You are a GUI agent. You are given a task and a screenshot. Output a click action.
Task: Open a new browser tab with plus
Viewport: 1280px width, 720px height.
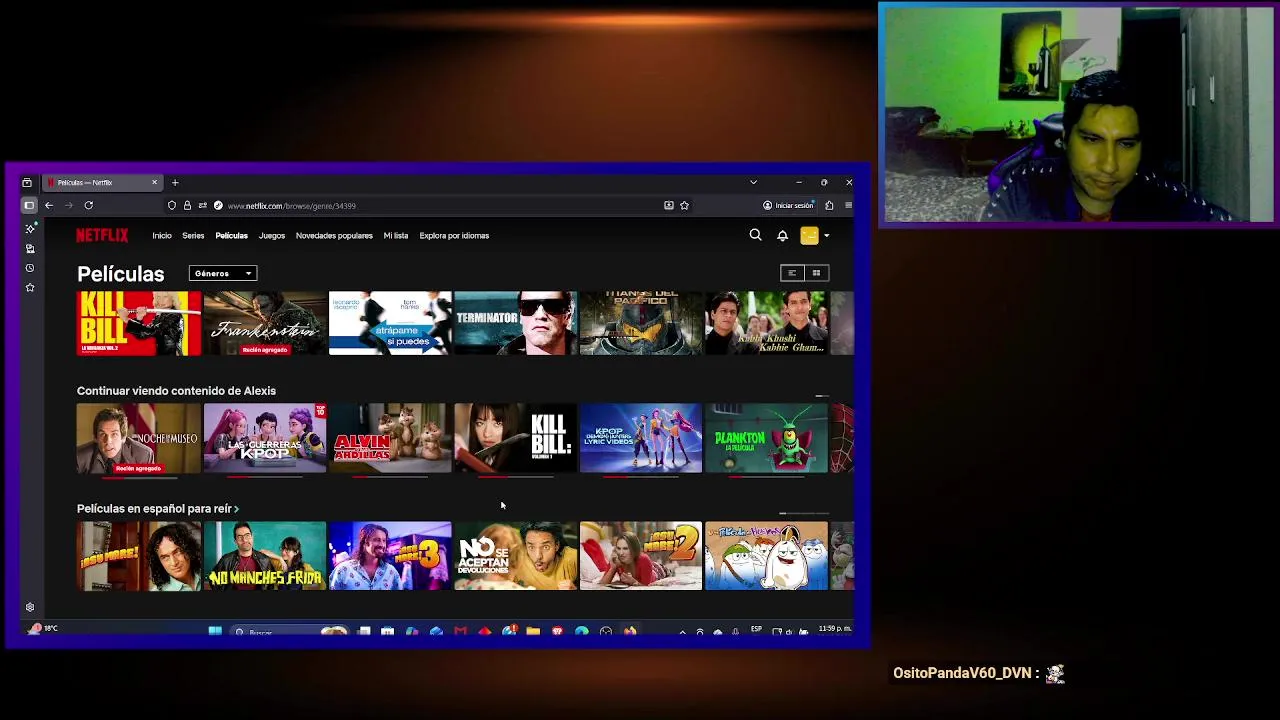coord(175,183)
